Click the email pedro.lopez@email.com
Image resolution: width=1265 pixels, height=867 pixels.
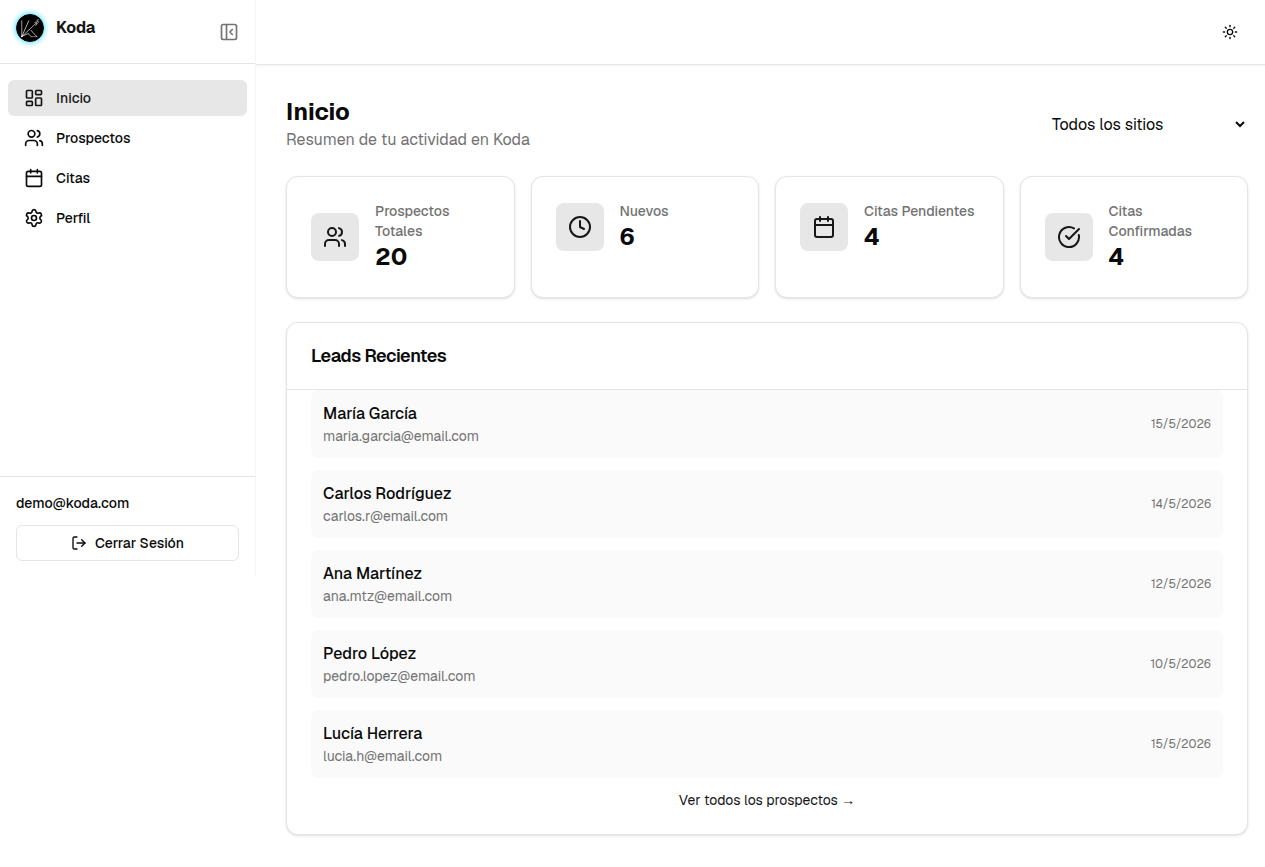(399, 676)
